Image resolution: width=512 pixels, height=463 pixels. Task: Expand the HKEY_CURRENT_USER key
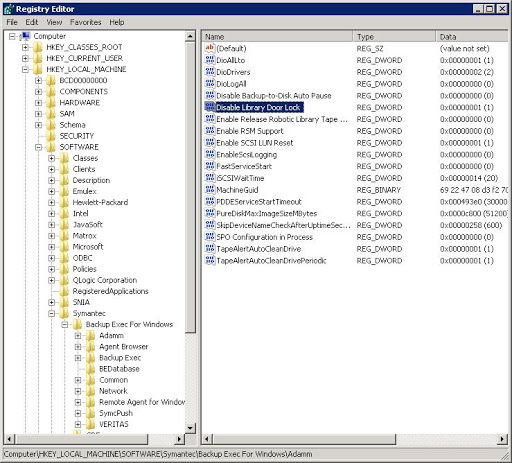tap(25, 58)
